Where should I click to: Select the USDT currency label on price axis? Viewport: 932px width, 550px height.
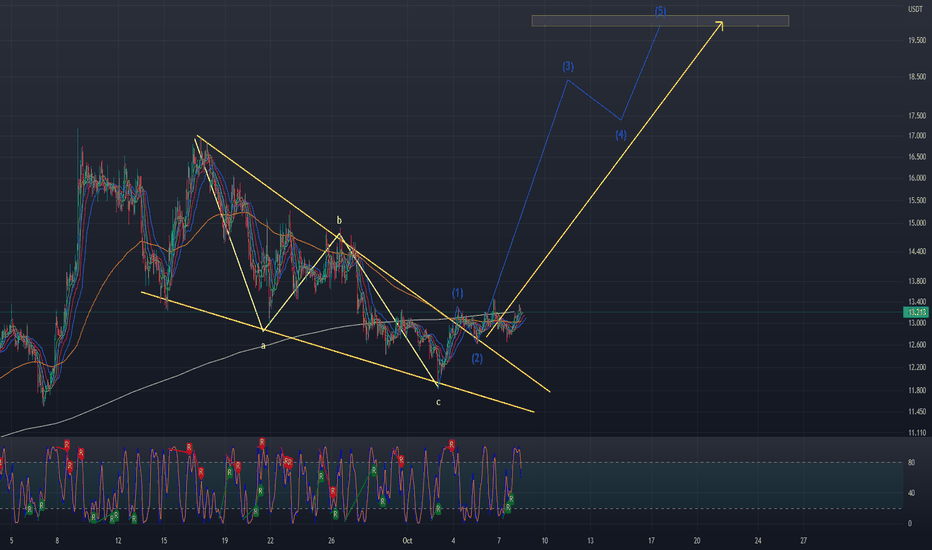915,9
